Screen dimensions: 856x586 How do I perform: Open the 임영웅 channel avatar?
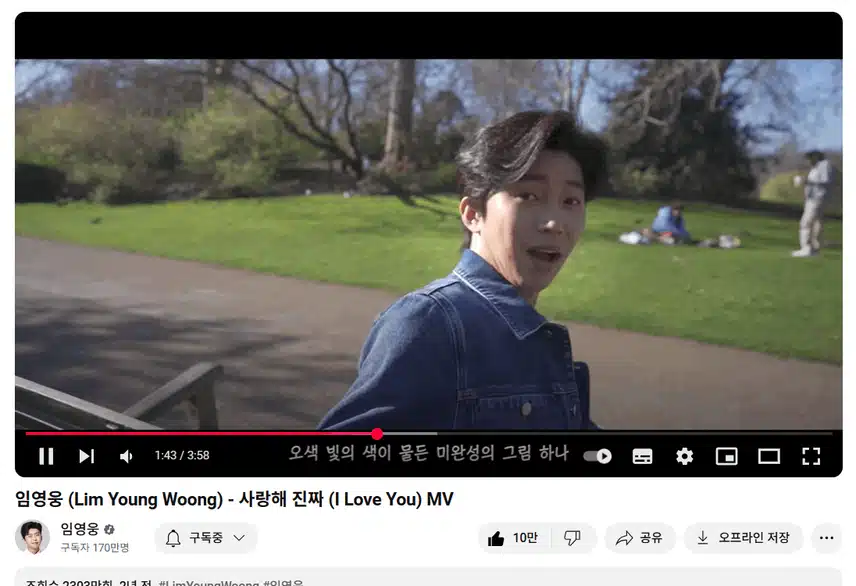pos(32,537)
